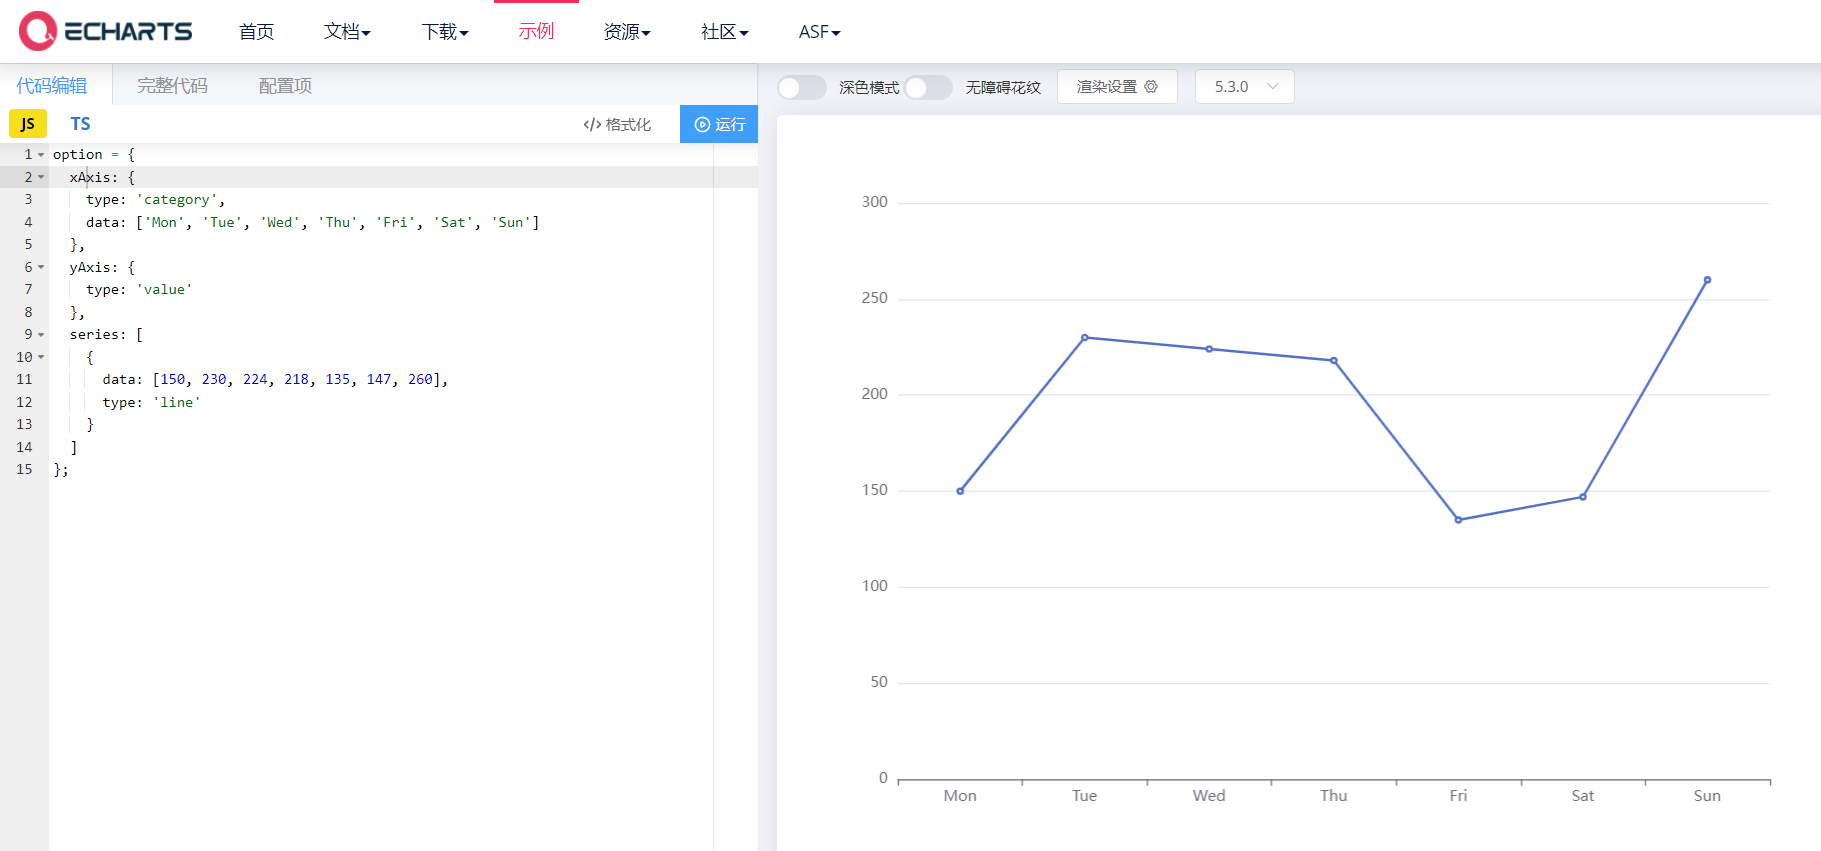Open 渲染设置 render settings
The image size is (1821, 851).
pos(1117,87)
